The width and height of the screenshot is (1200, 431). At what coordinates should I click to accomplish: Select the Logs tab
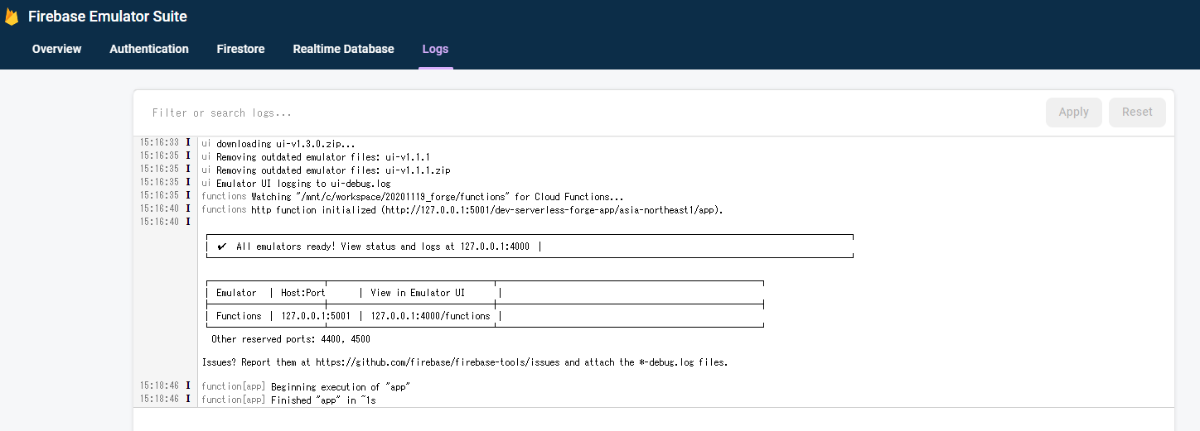coord(435,49)
